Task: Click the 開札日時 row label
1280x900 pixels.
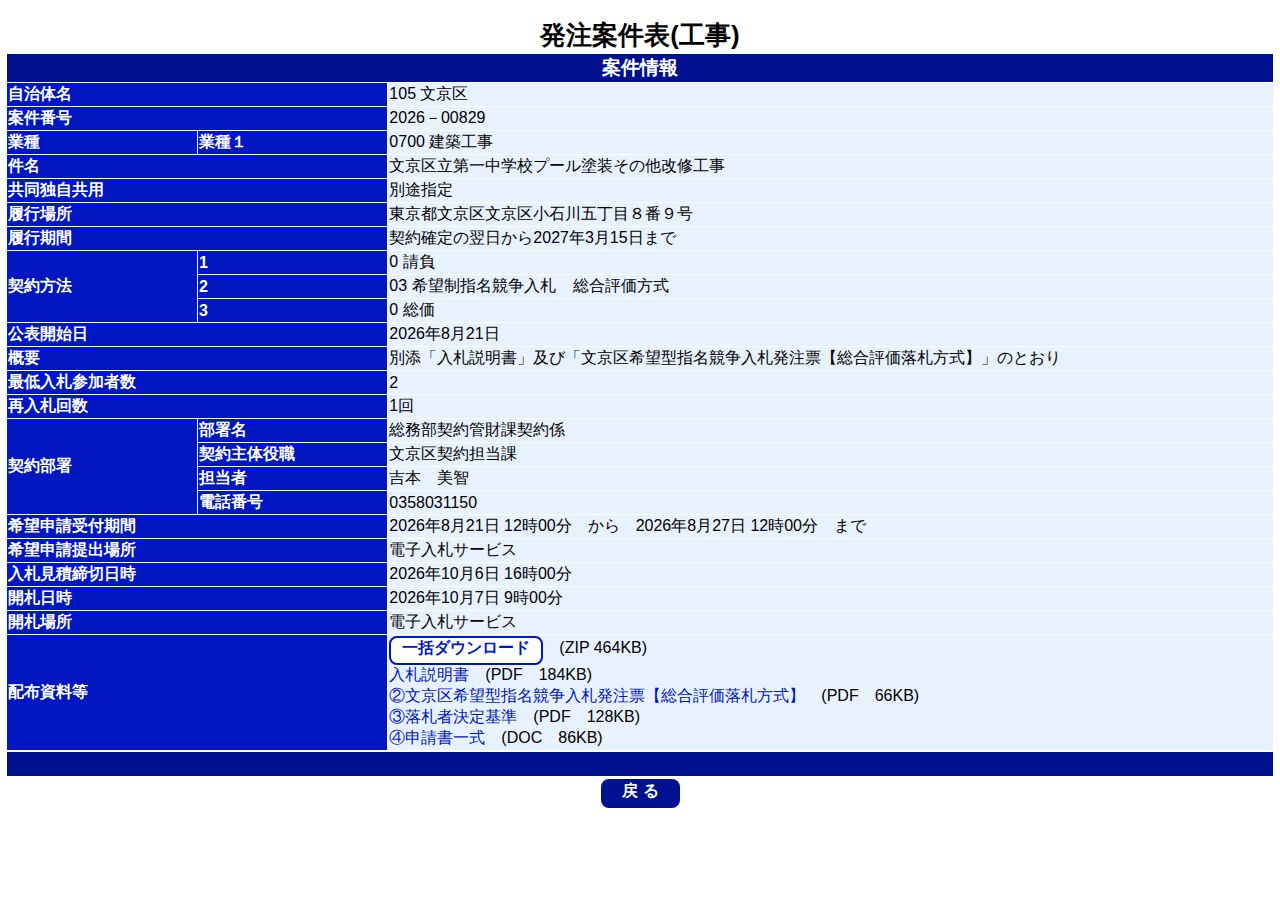Action: pos(197,598)
